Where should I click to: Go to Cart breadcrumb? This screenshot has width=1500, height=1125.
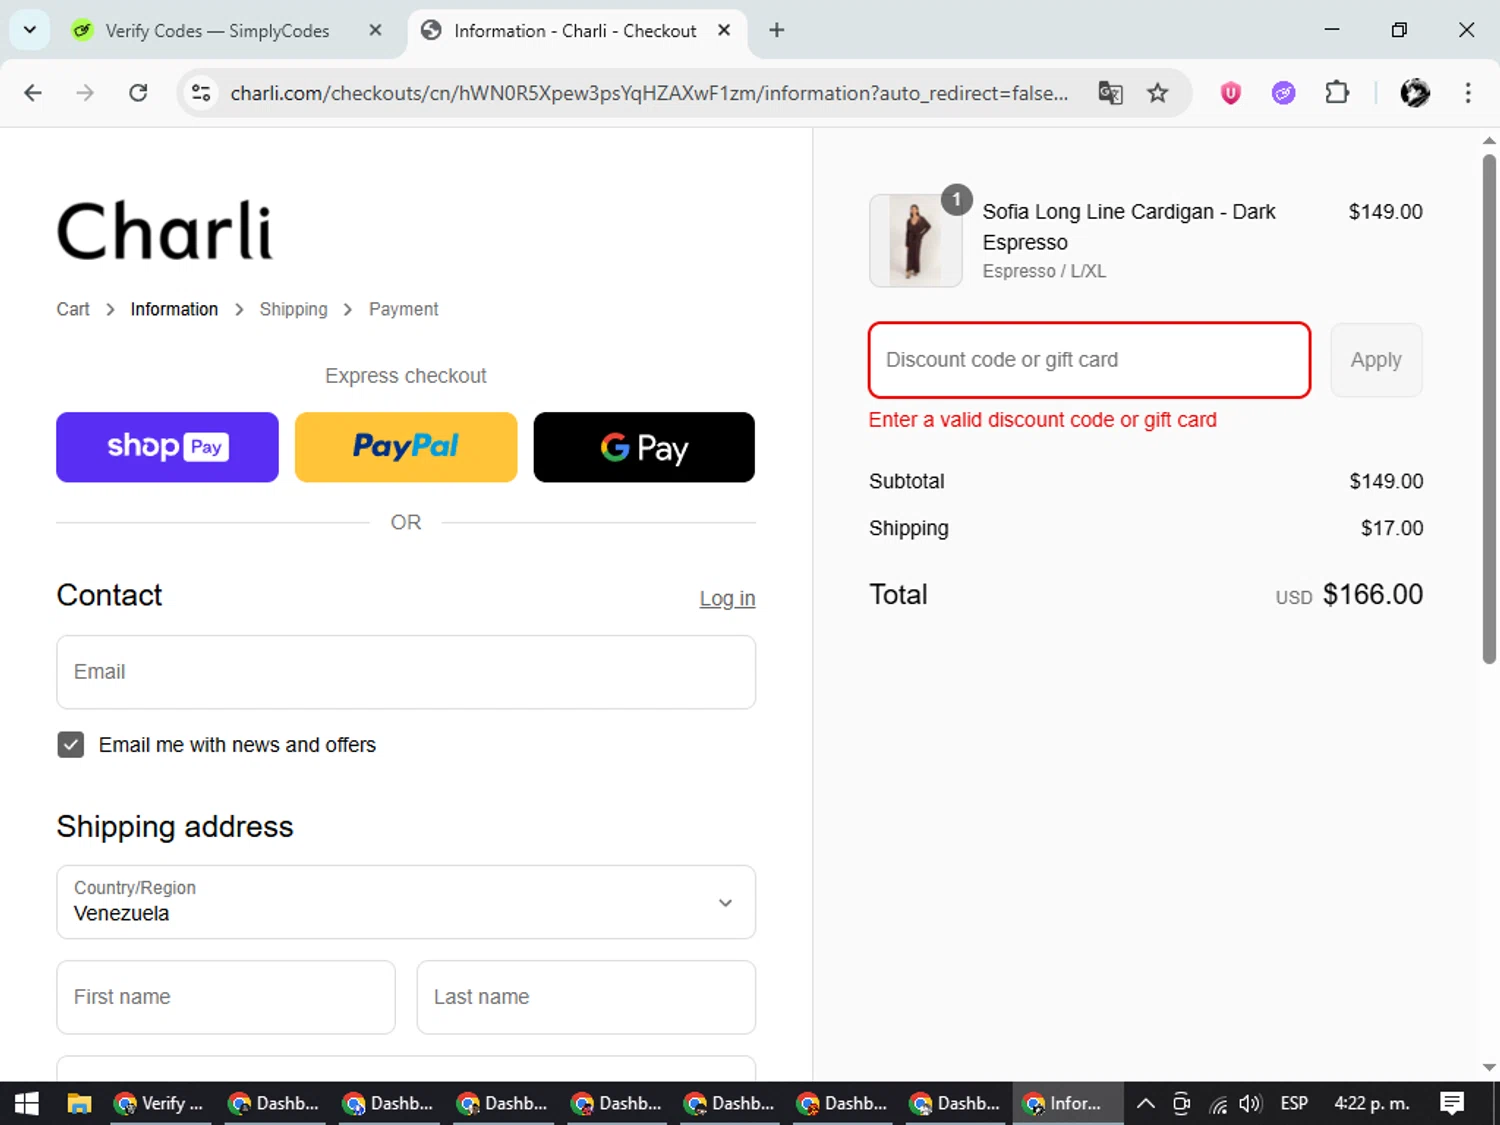click(x=73, y=309)
